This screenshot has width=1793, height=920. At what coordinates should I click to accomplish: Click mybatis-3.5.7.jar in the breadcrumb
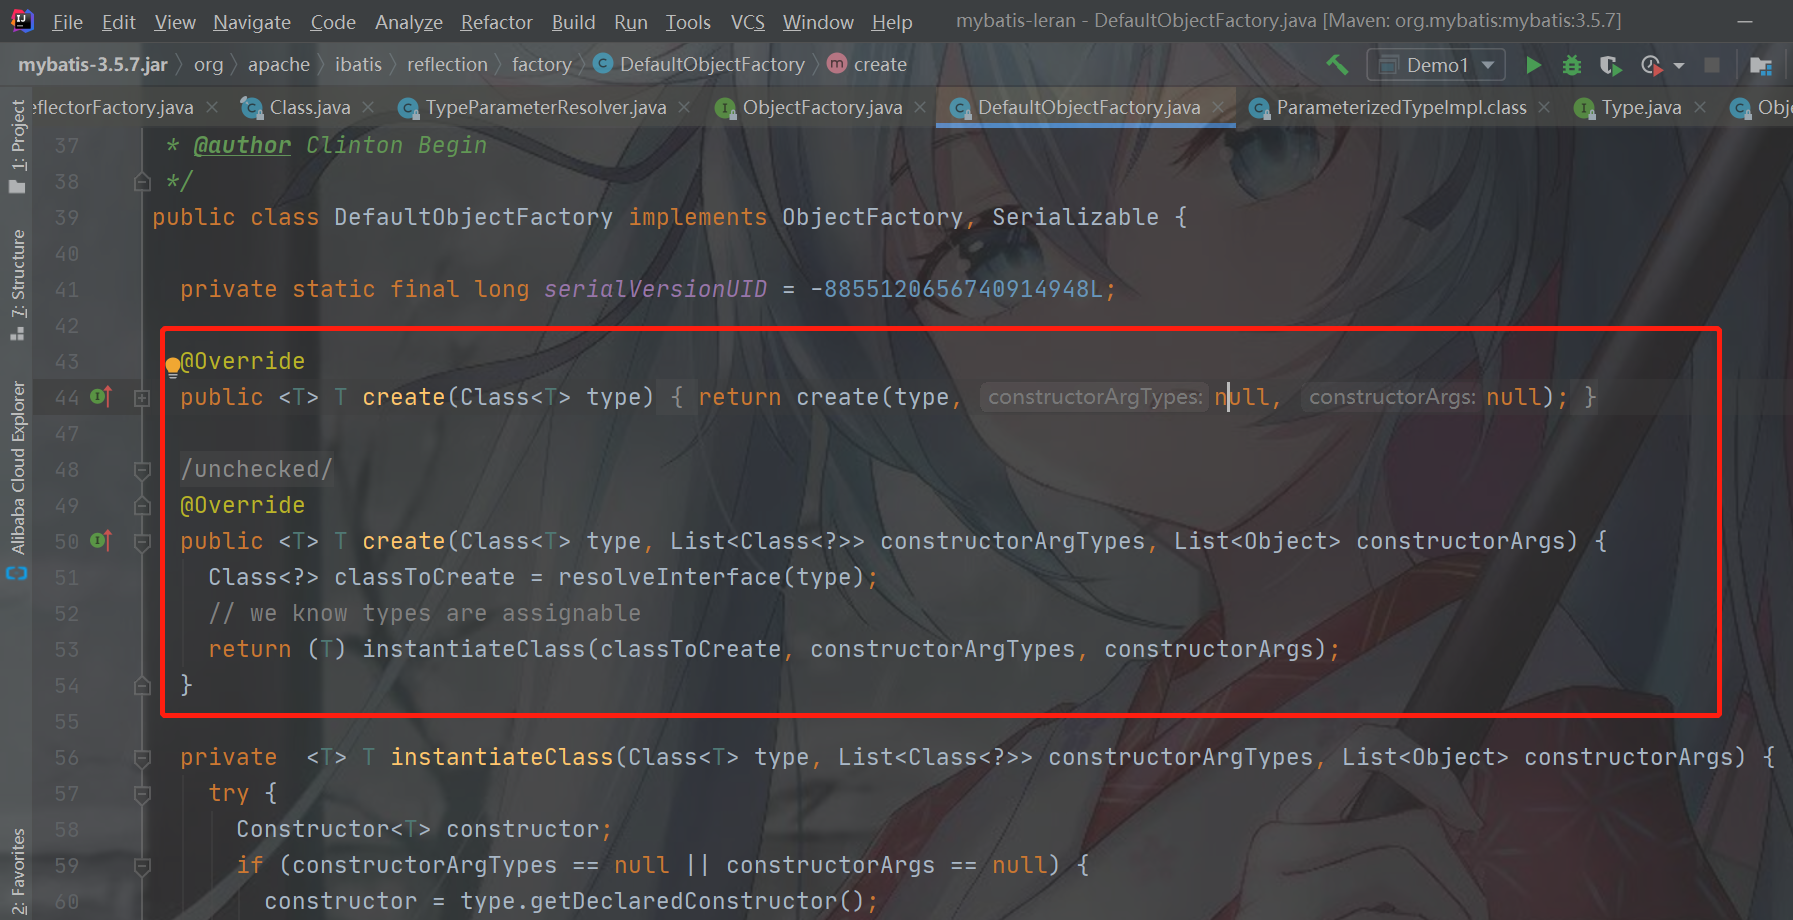tap(93, 65)
